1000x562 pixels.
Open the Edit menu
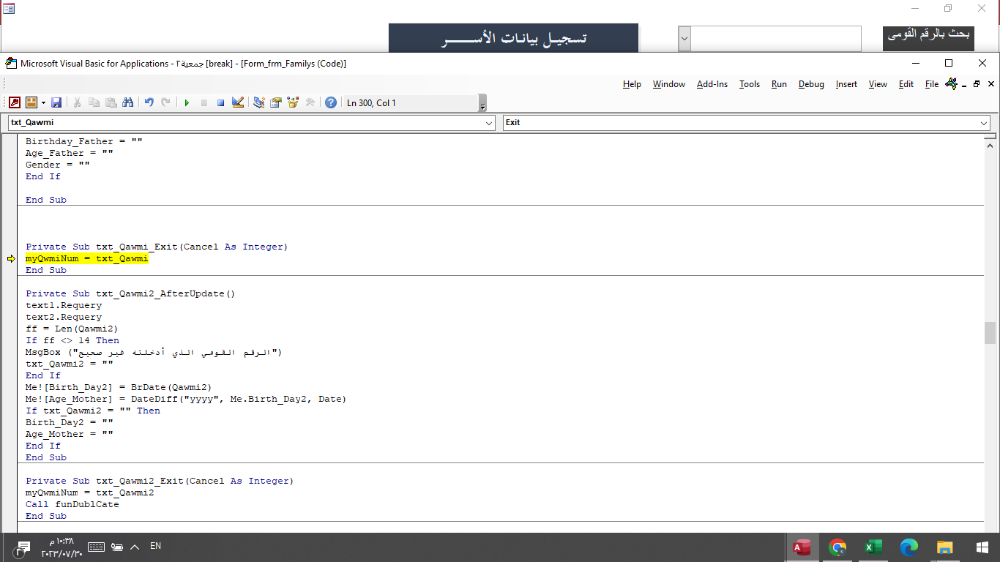coord(906,84)
